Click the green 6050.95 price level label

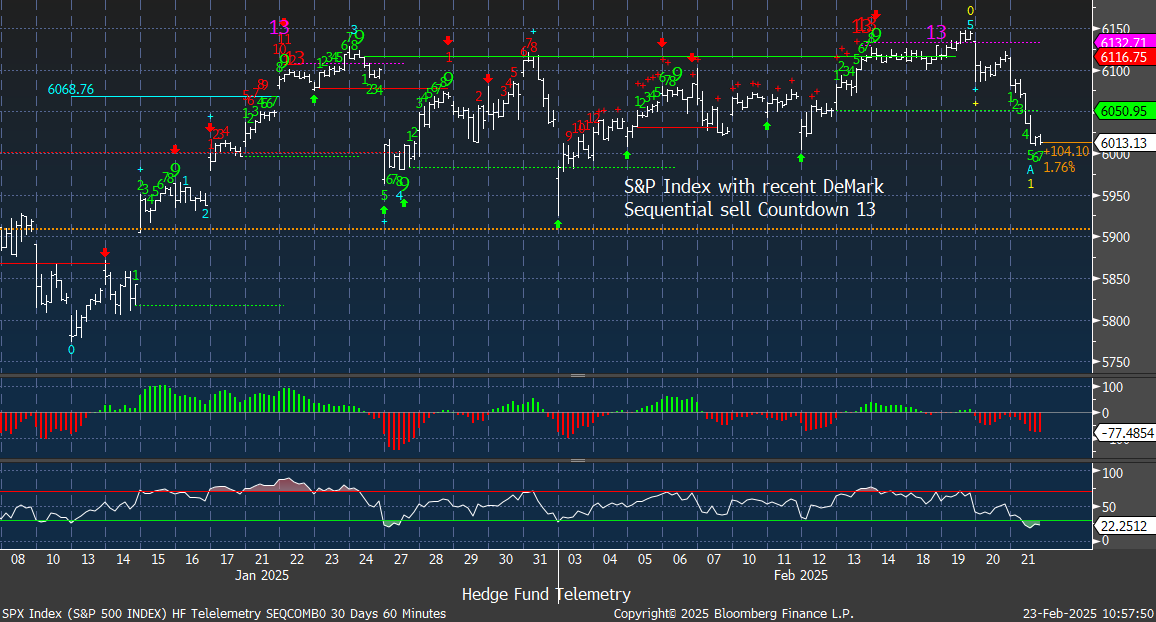point(1125,111)
